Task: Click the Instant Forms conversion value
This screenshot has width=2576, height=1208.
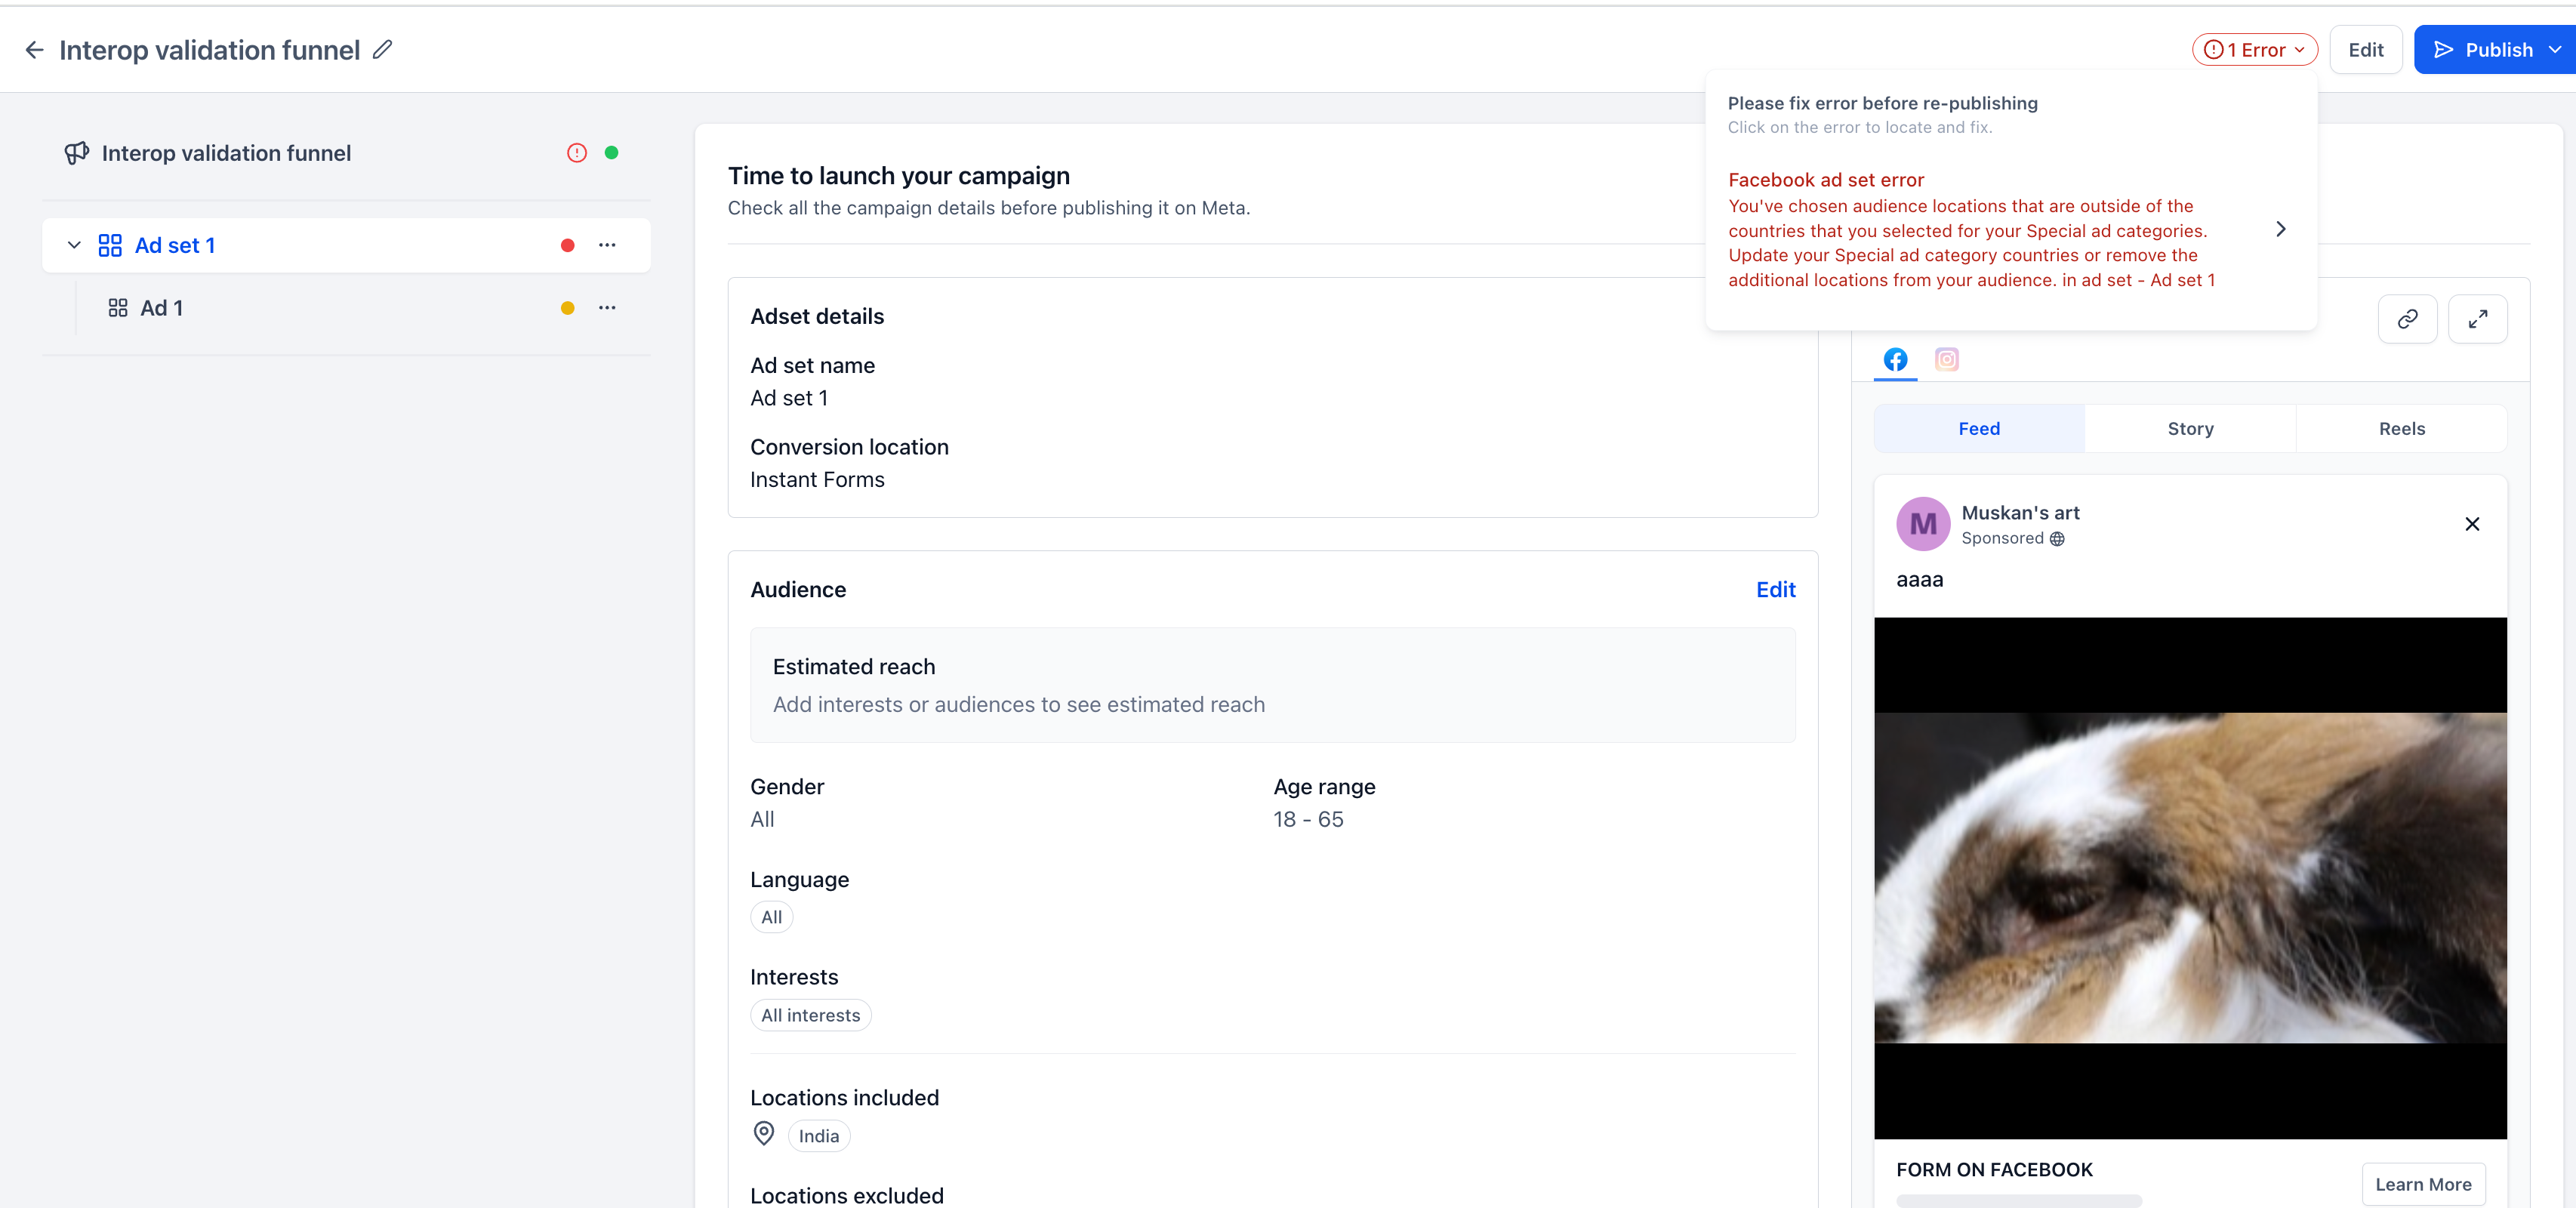Action: [816, 480]
